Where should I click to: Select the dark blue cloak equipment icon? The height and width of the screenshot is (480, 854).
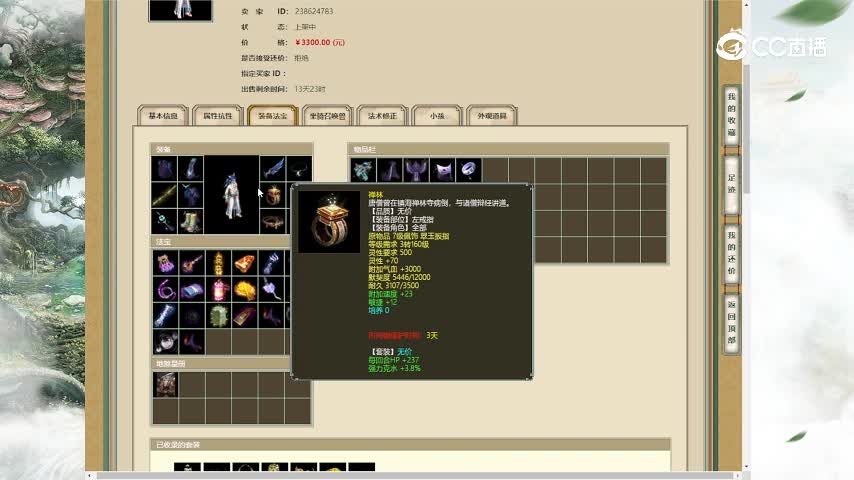pyautogui.click(x=190, y=195)
